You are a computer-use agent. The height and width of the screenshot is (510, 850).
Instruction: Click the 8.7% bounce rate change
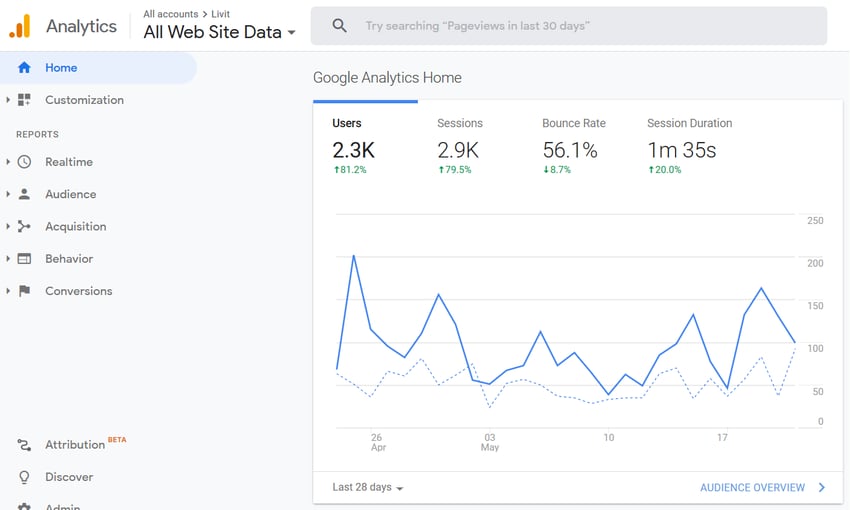pos(557,170)
